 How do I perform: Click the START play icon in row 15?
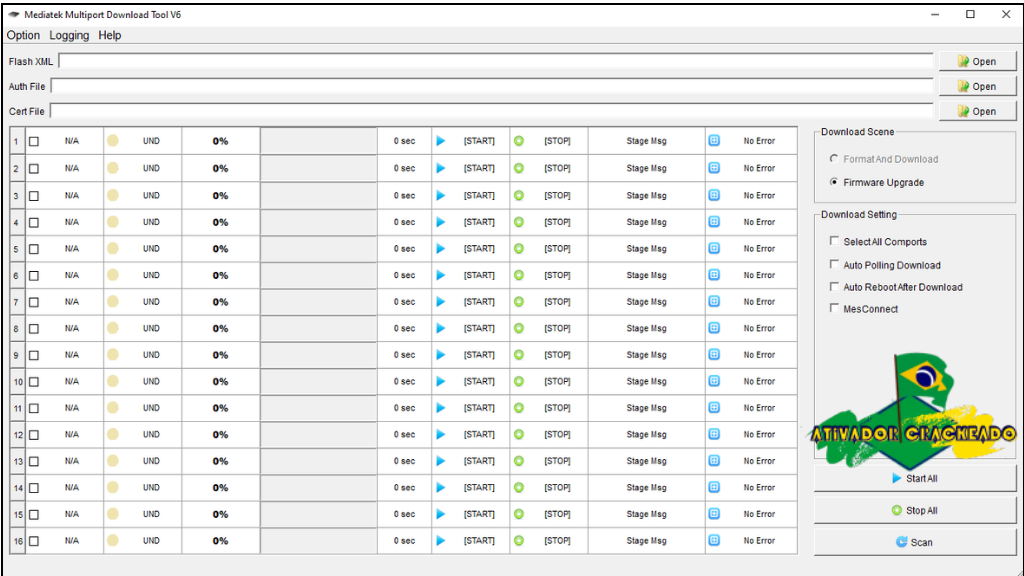pyautogui.click(x=441, y=515)
